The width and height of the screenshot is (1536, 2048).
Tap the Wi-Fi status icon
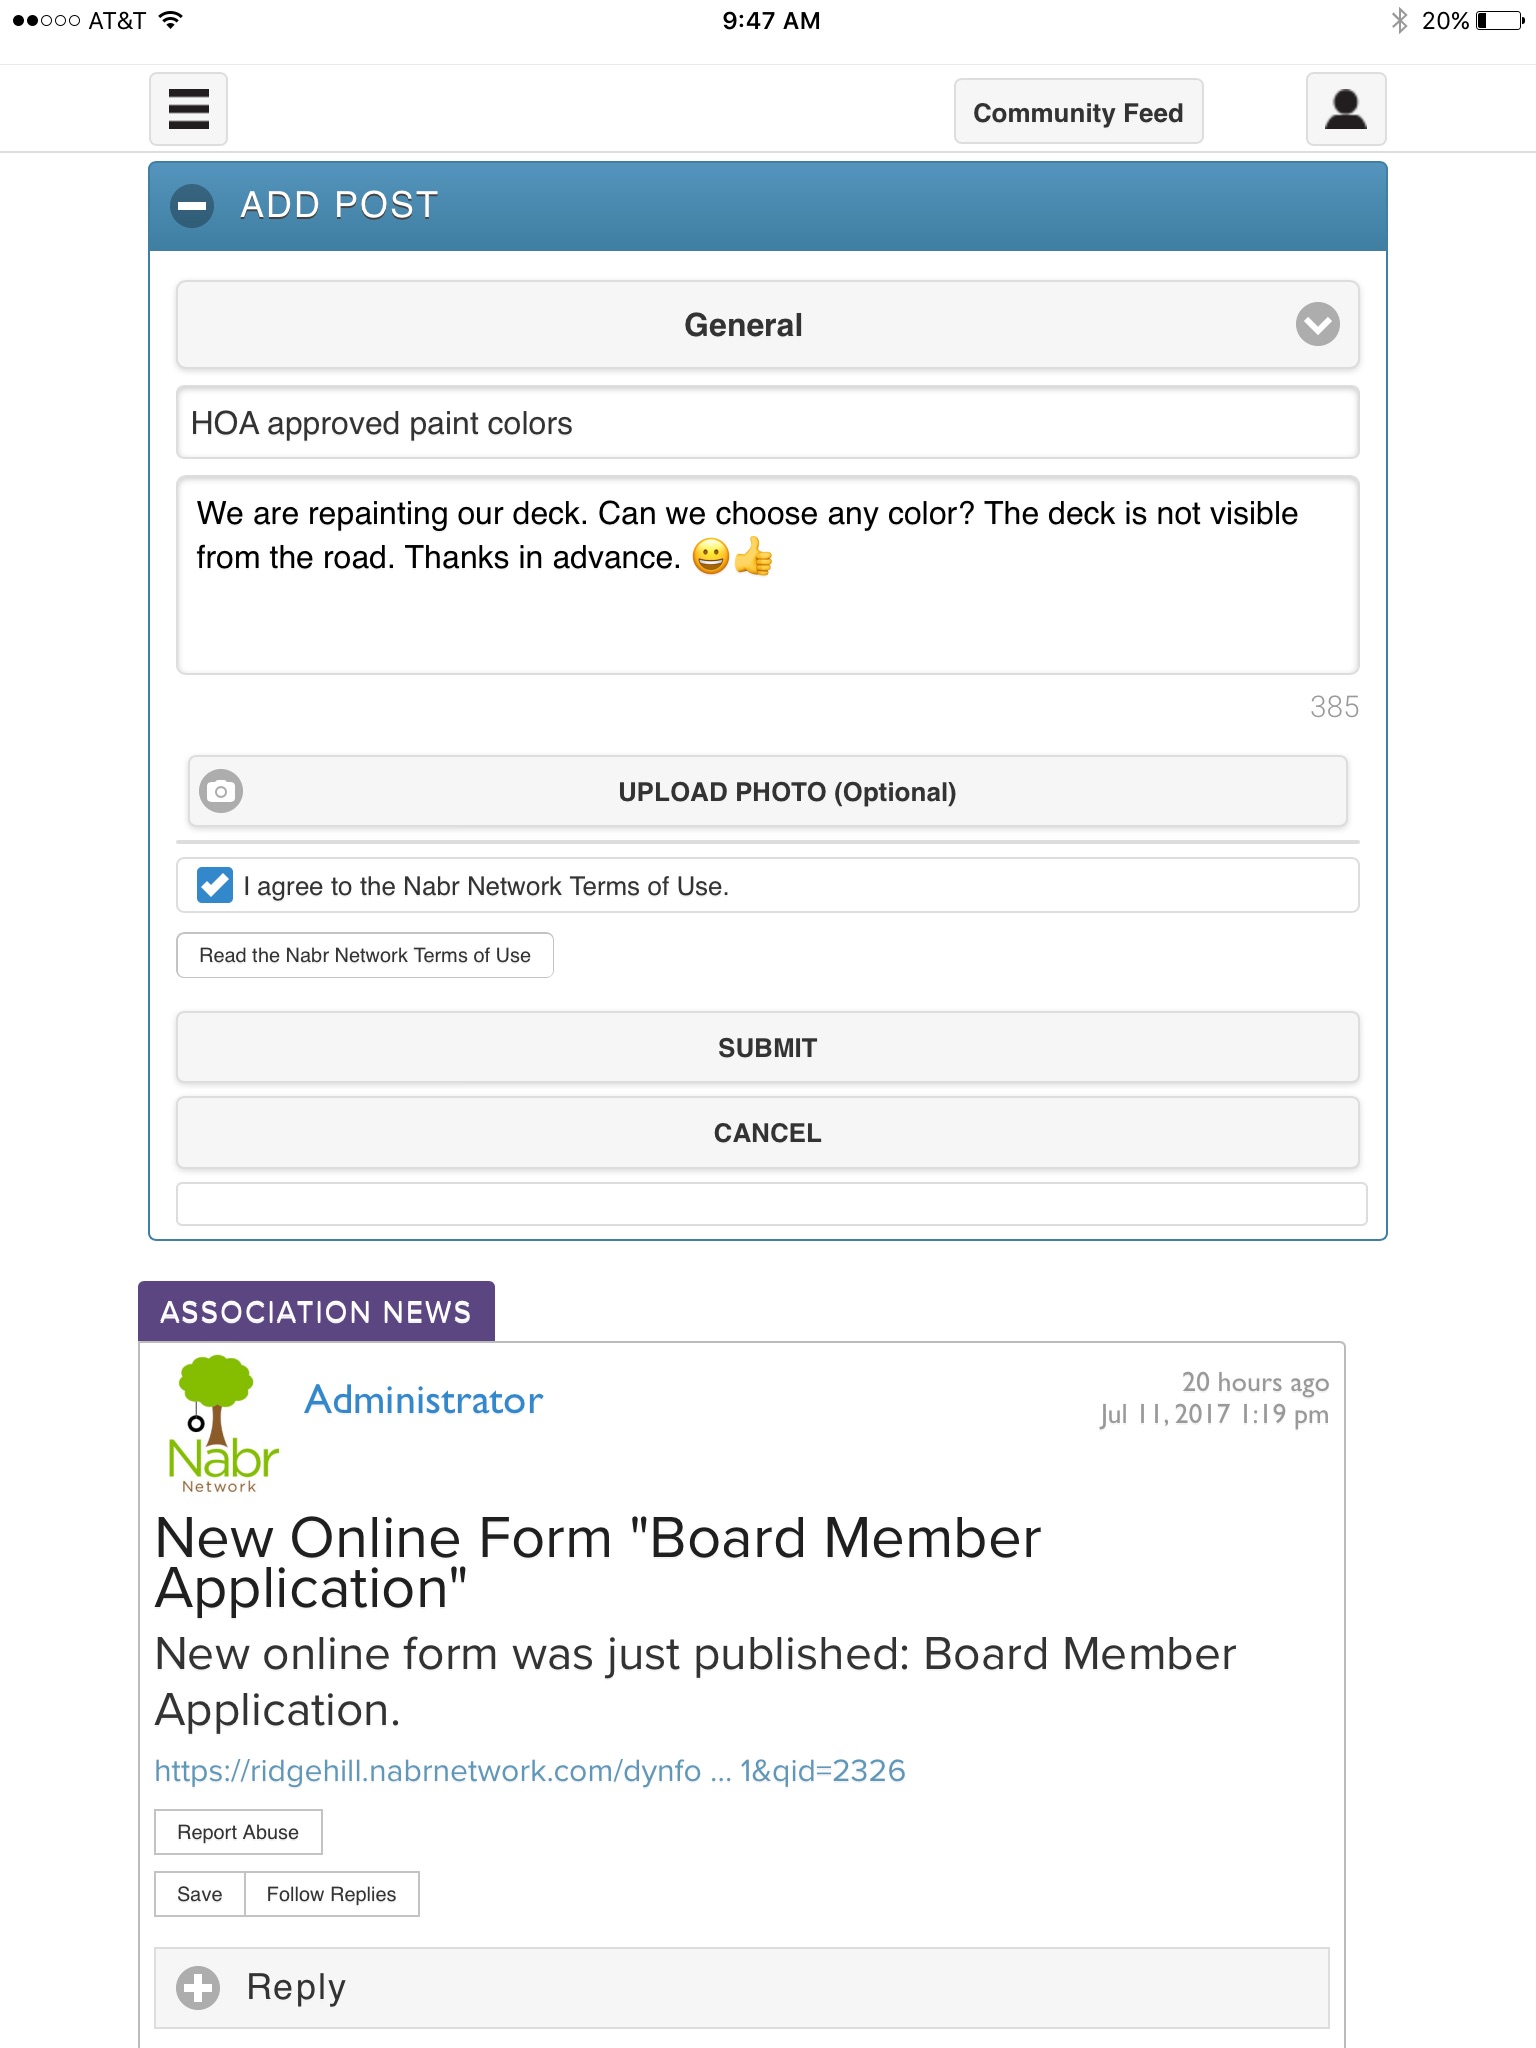pyautogui.click(x=171, y=20)
